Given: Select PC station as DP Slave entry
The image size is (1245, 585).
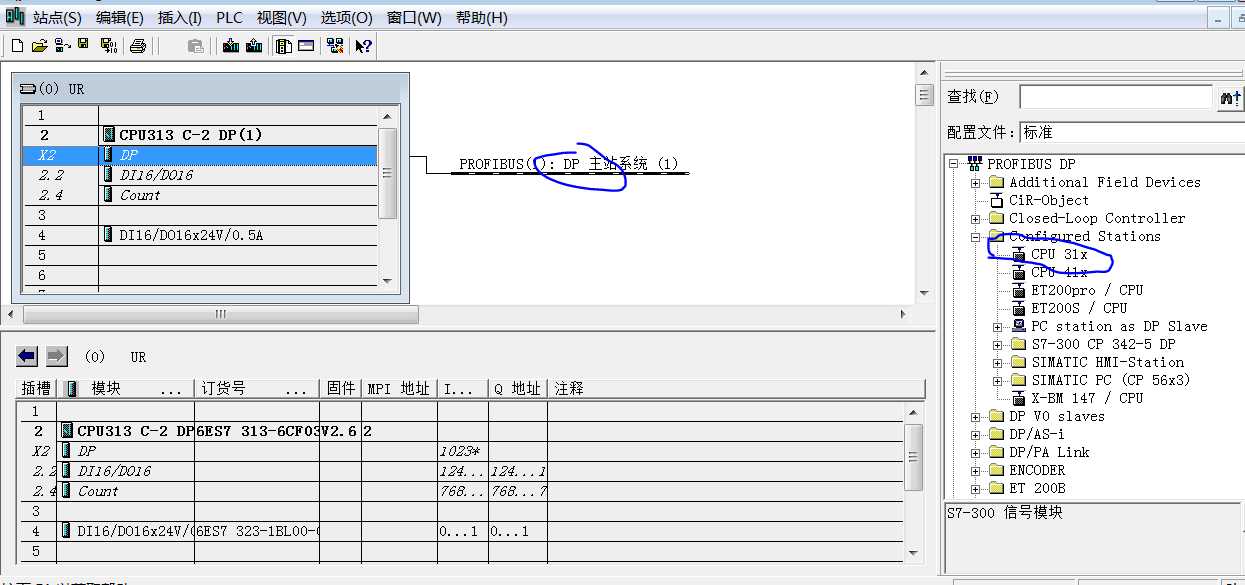Looking at the screenshot, I should click(x=1119, y=326).
